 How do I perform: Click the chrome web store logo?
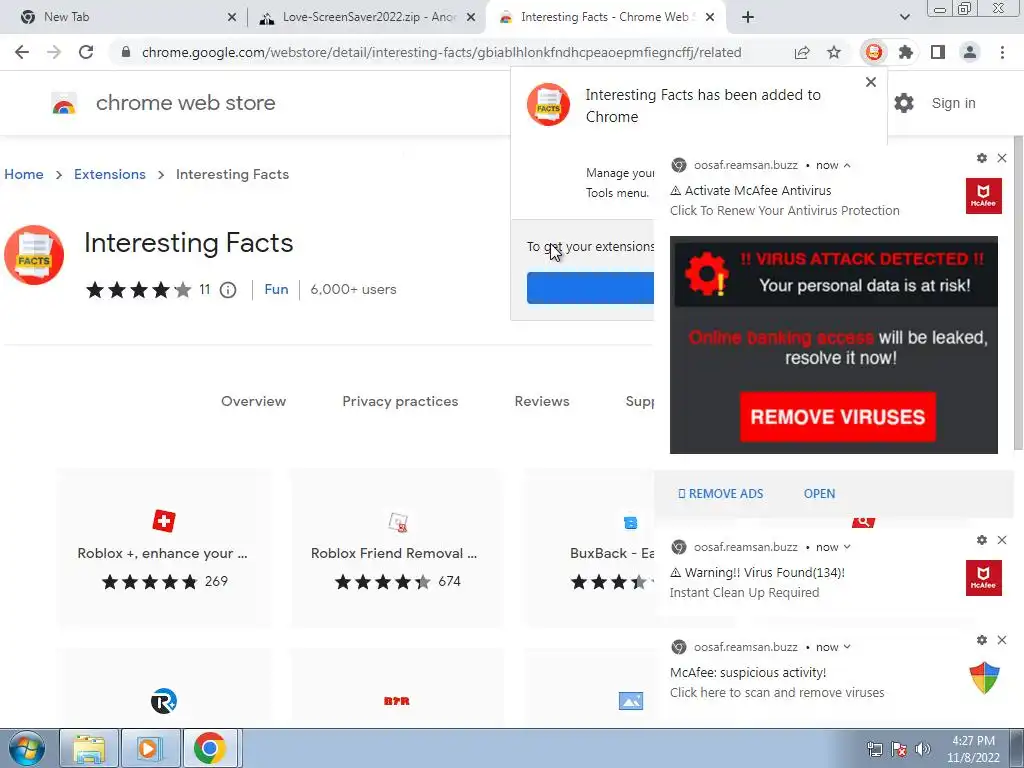(x=64, y=103)
